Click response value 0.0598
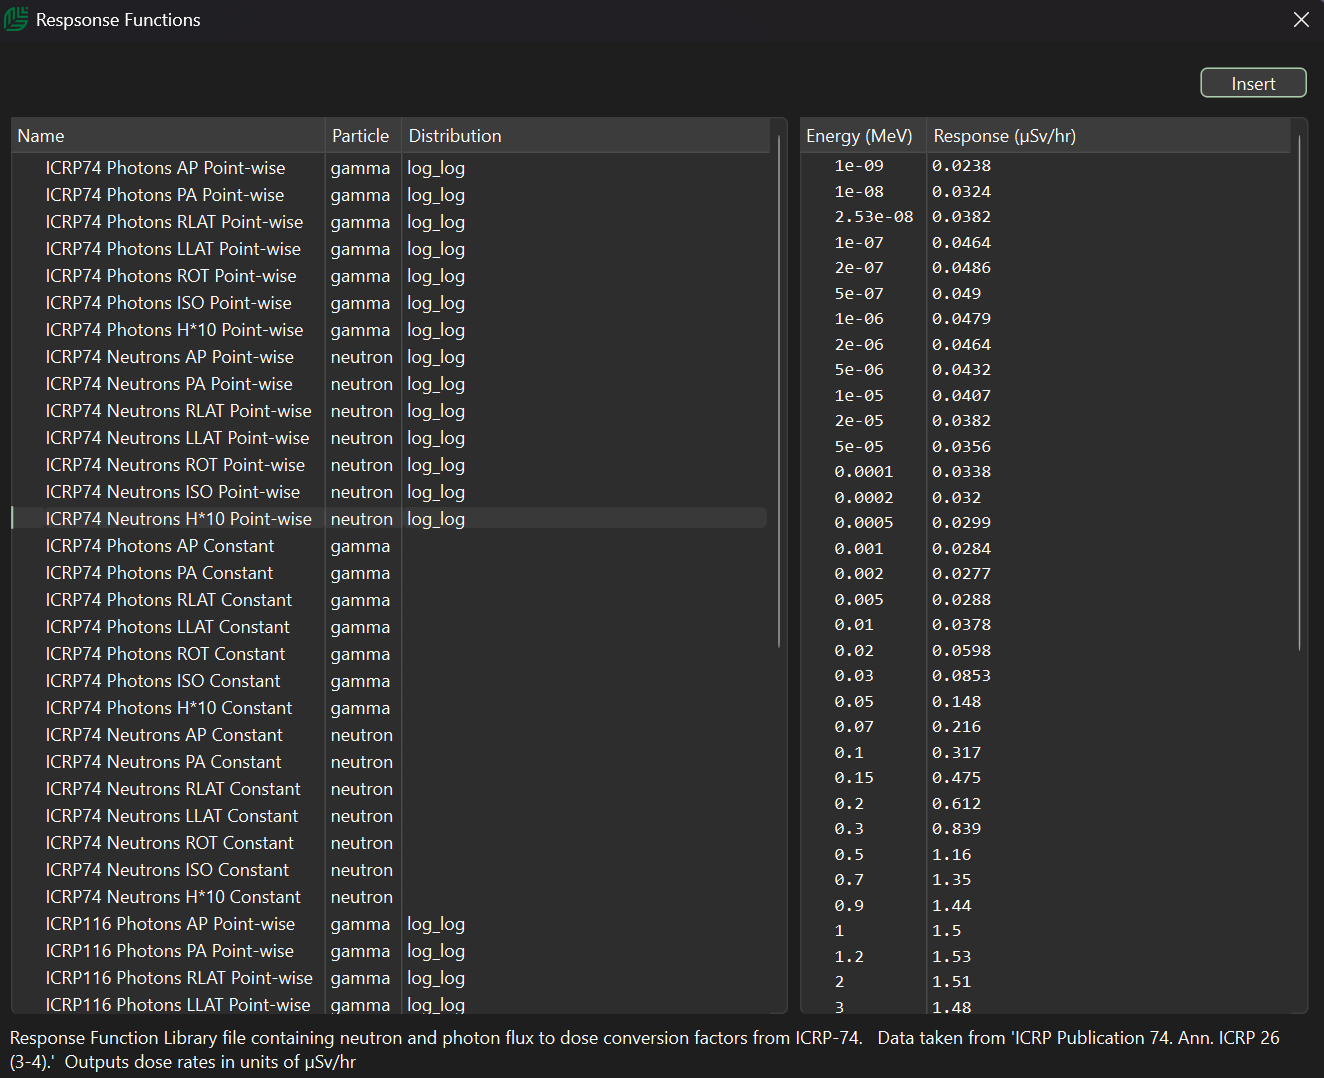The image size is (1324, 1078). [961, 651]
